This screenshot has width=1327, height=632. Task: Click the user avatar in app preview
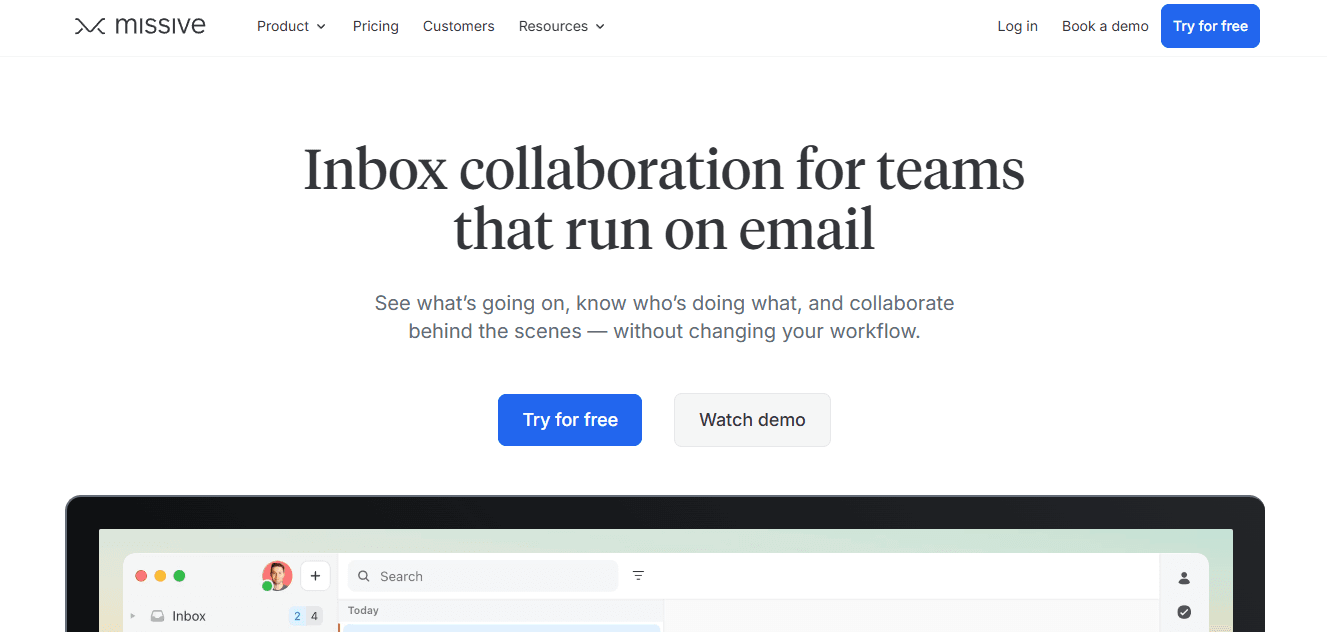pos(277,576)
